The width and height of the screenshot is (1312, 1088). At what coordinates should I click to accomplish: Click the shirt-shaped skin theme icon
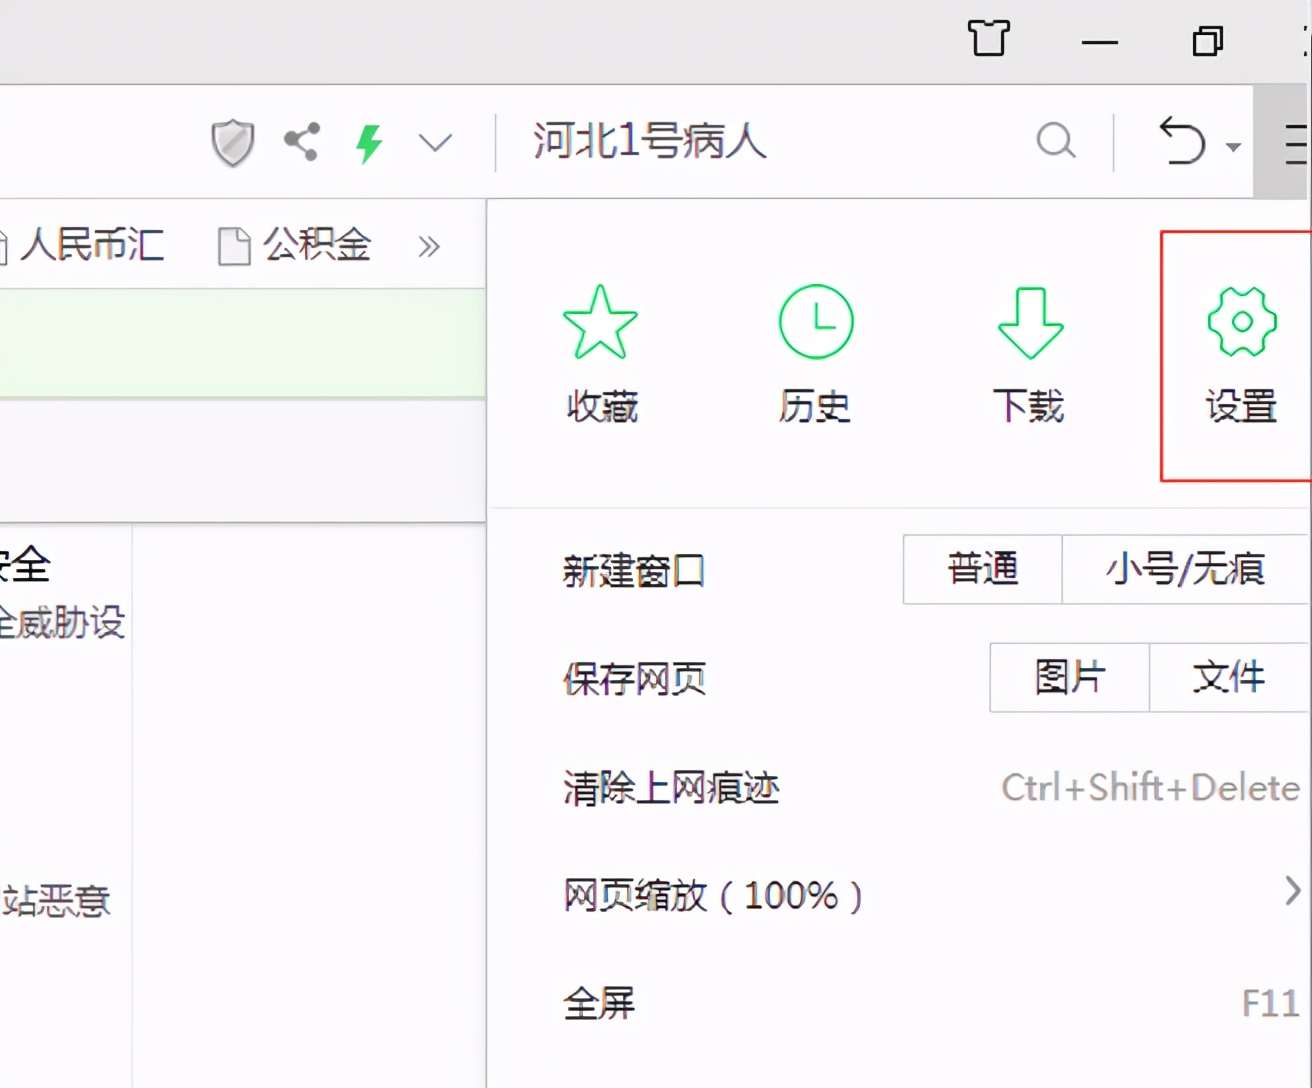[988, 38]
